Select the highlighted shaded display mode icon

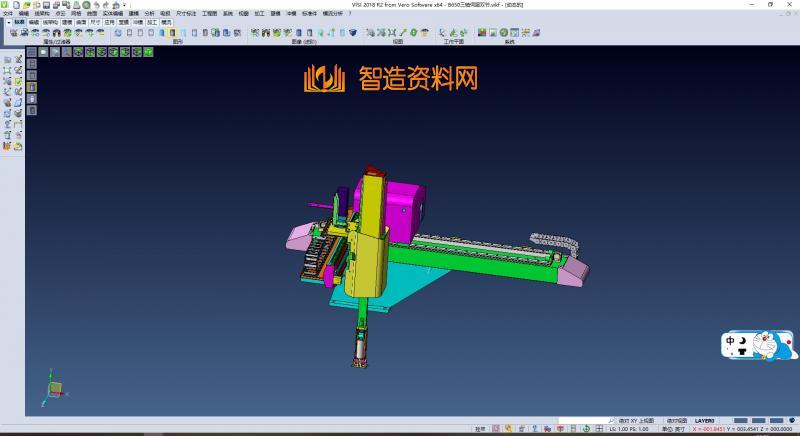click(x=172, y=33)
